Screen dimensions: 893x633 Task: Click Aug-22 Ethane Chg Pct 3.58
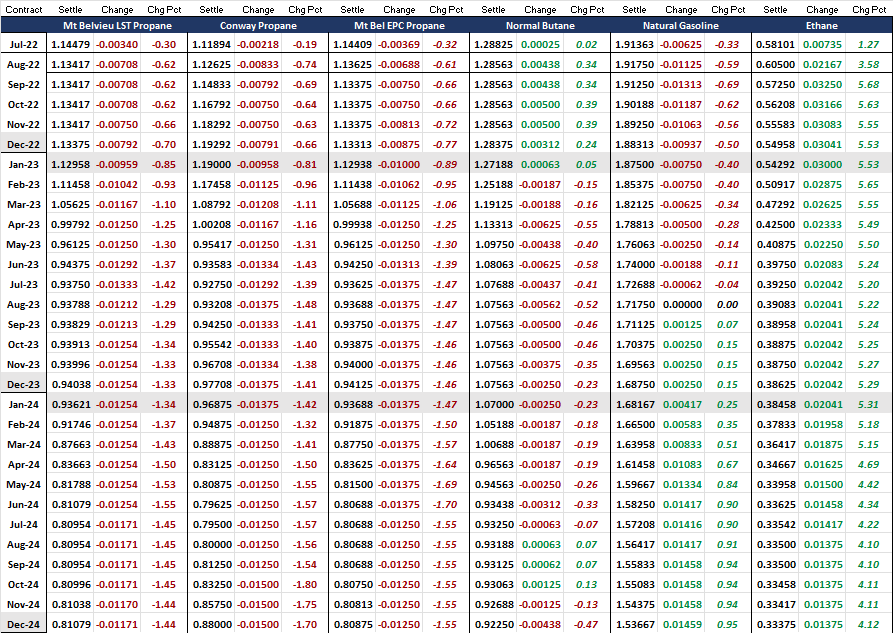point(869,64)
